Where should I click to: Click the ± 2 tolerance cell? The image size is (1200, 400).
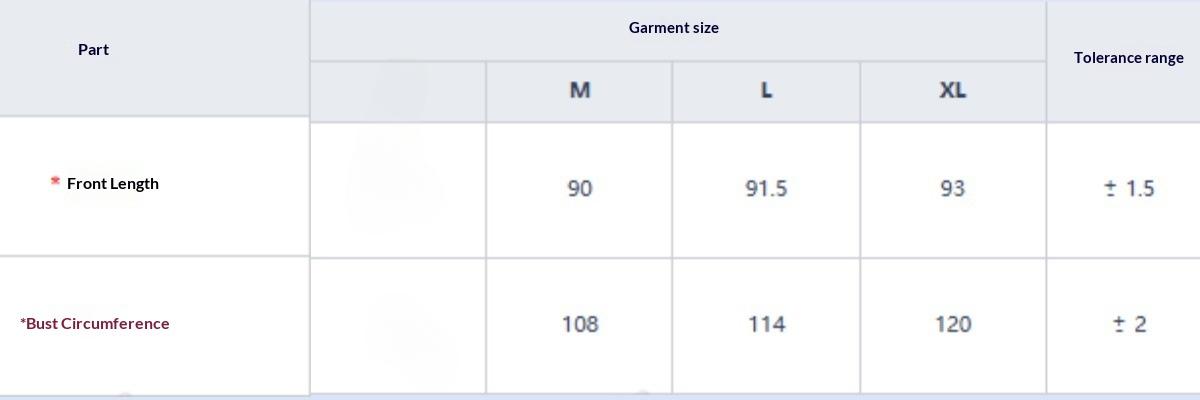(1129, 325)
